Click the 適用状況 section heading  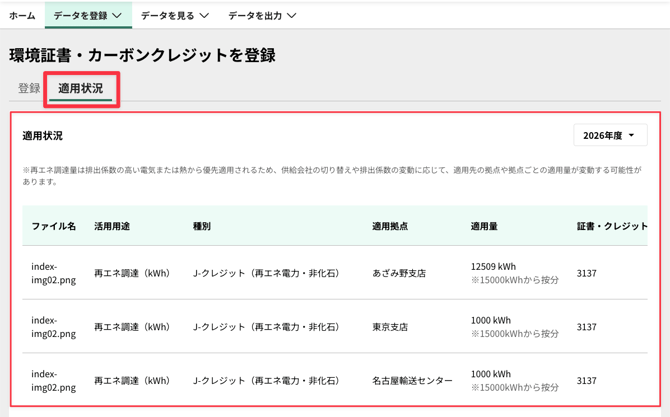tap(42, 135)
